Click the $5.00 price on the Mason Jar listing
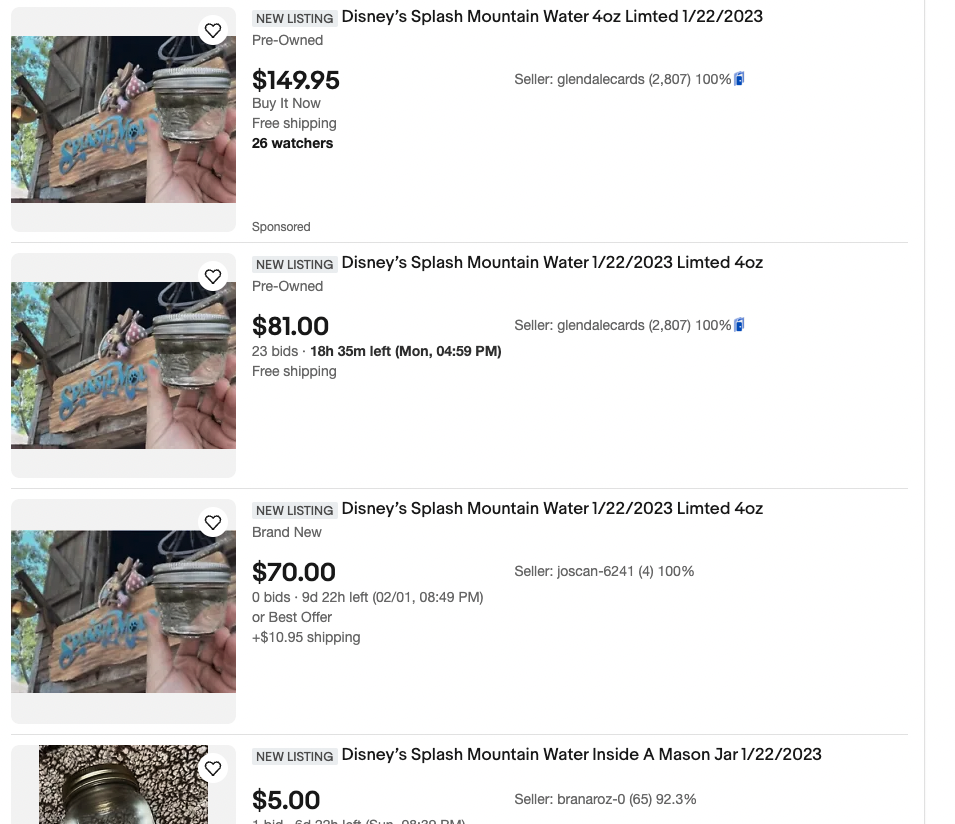Viewport: 955px width, 824px height. point(286,800)
